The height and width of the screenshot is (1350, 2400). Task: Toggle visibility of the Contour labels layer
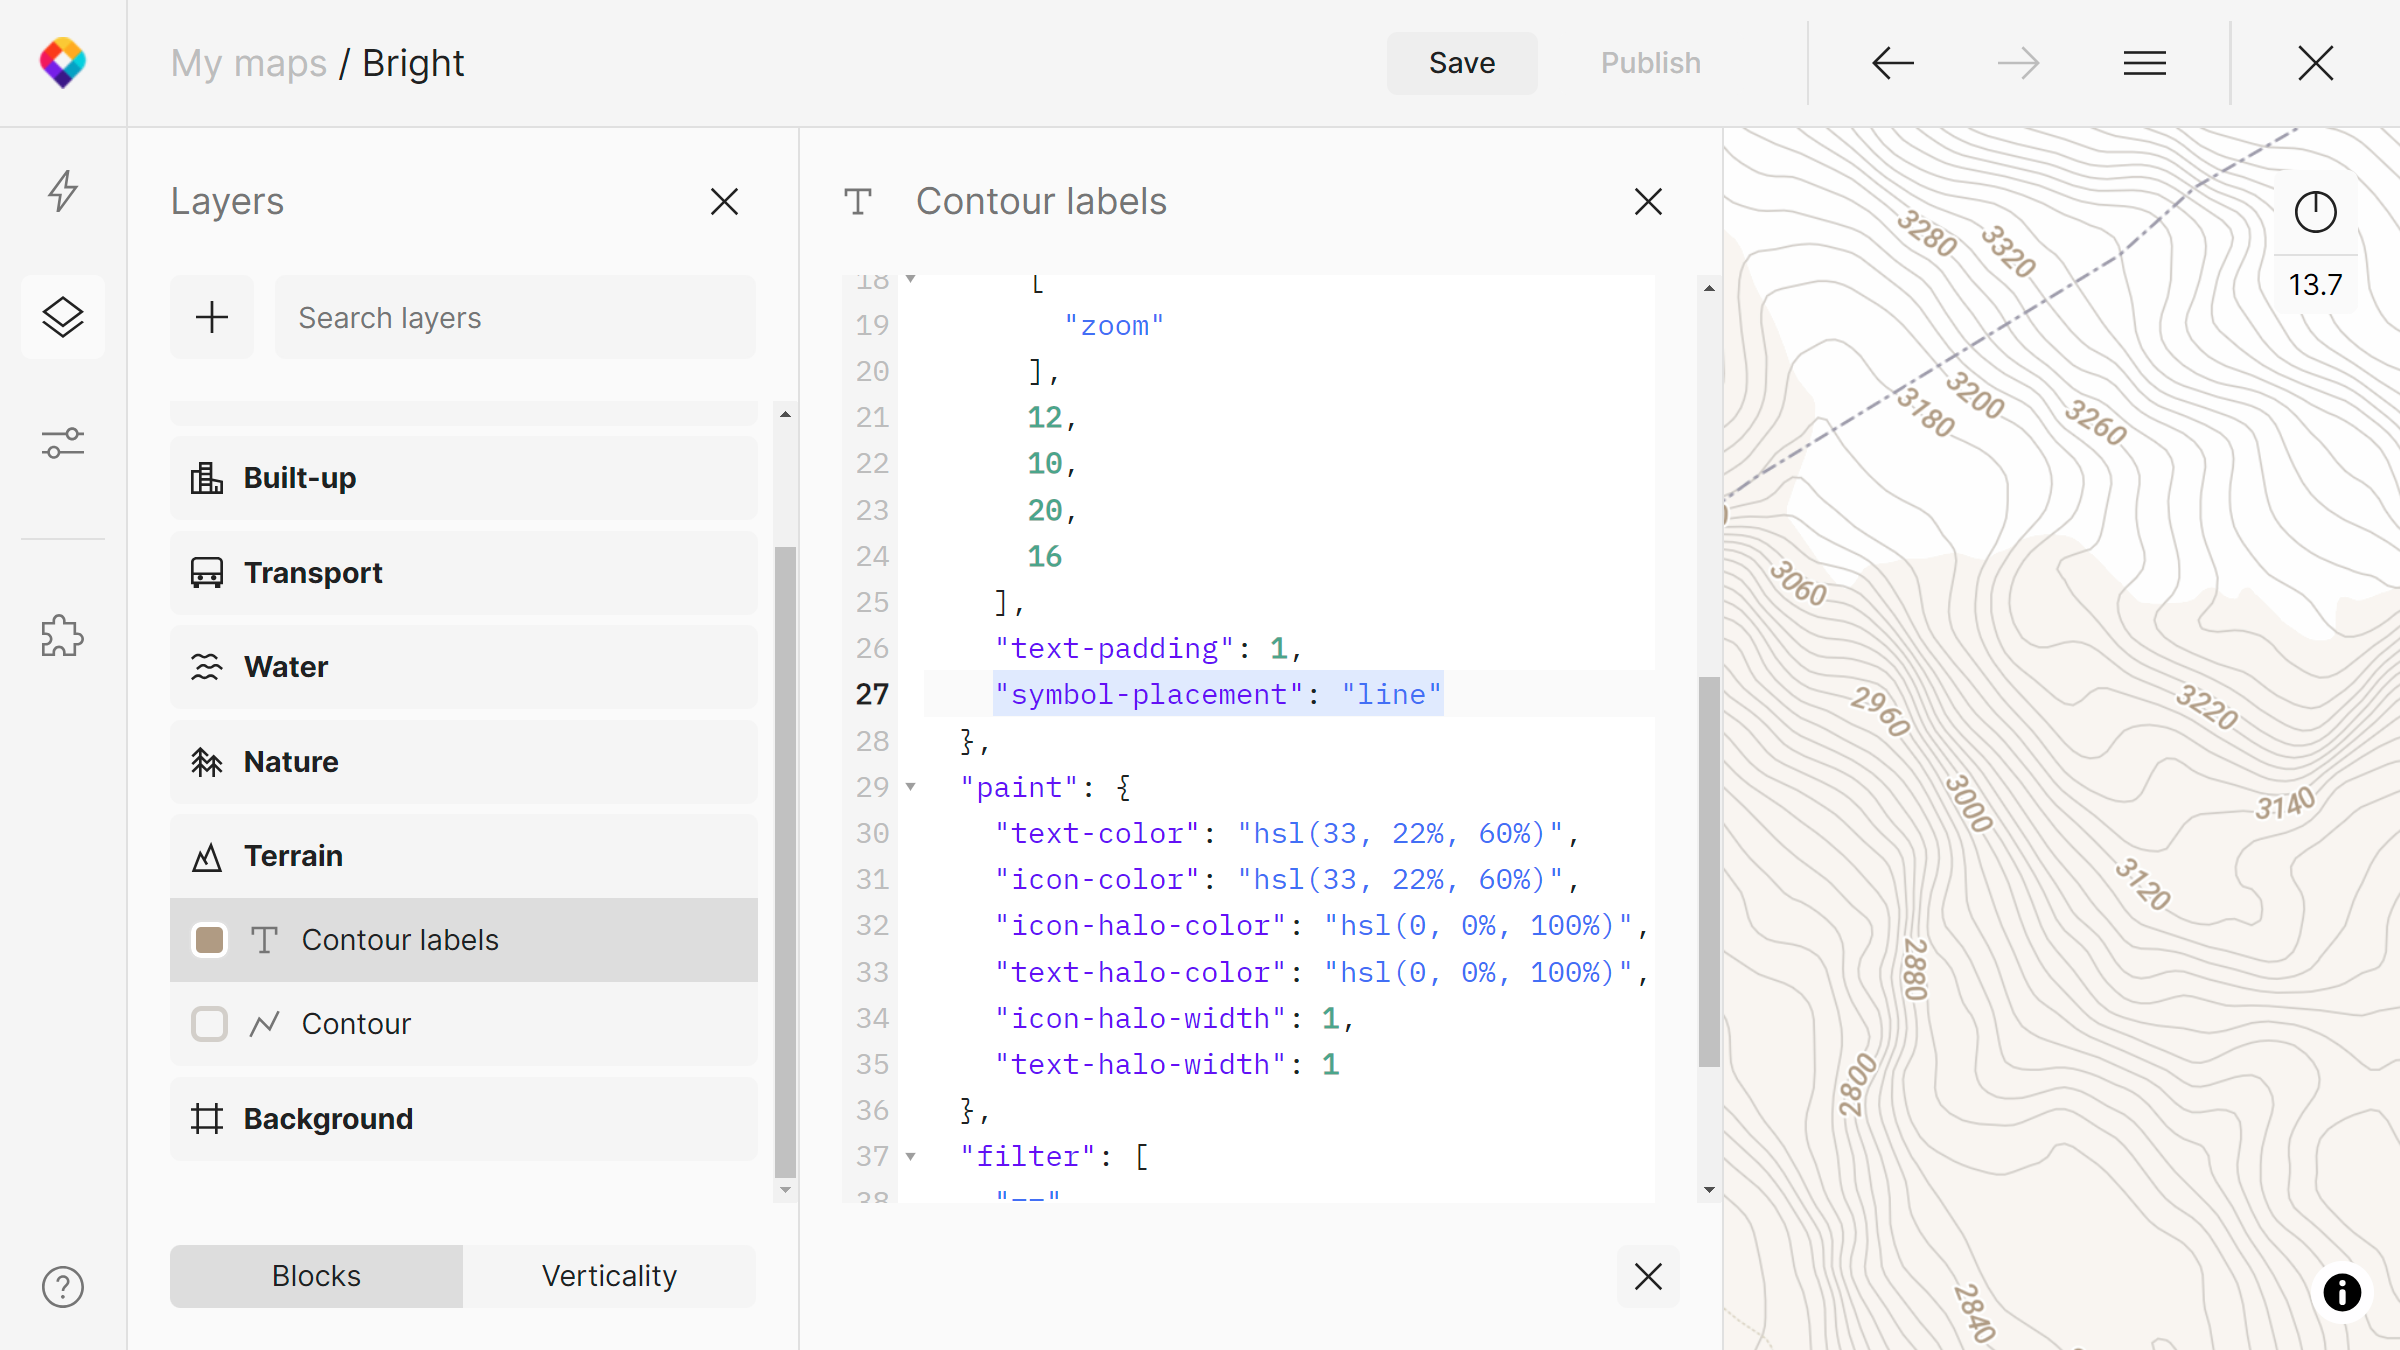click(x=209, y=940)
